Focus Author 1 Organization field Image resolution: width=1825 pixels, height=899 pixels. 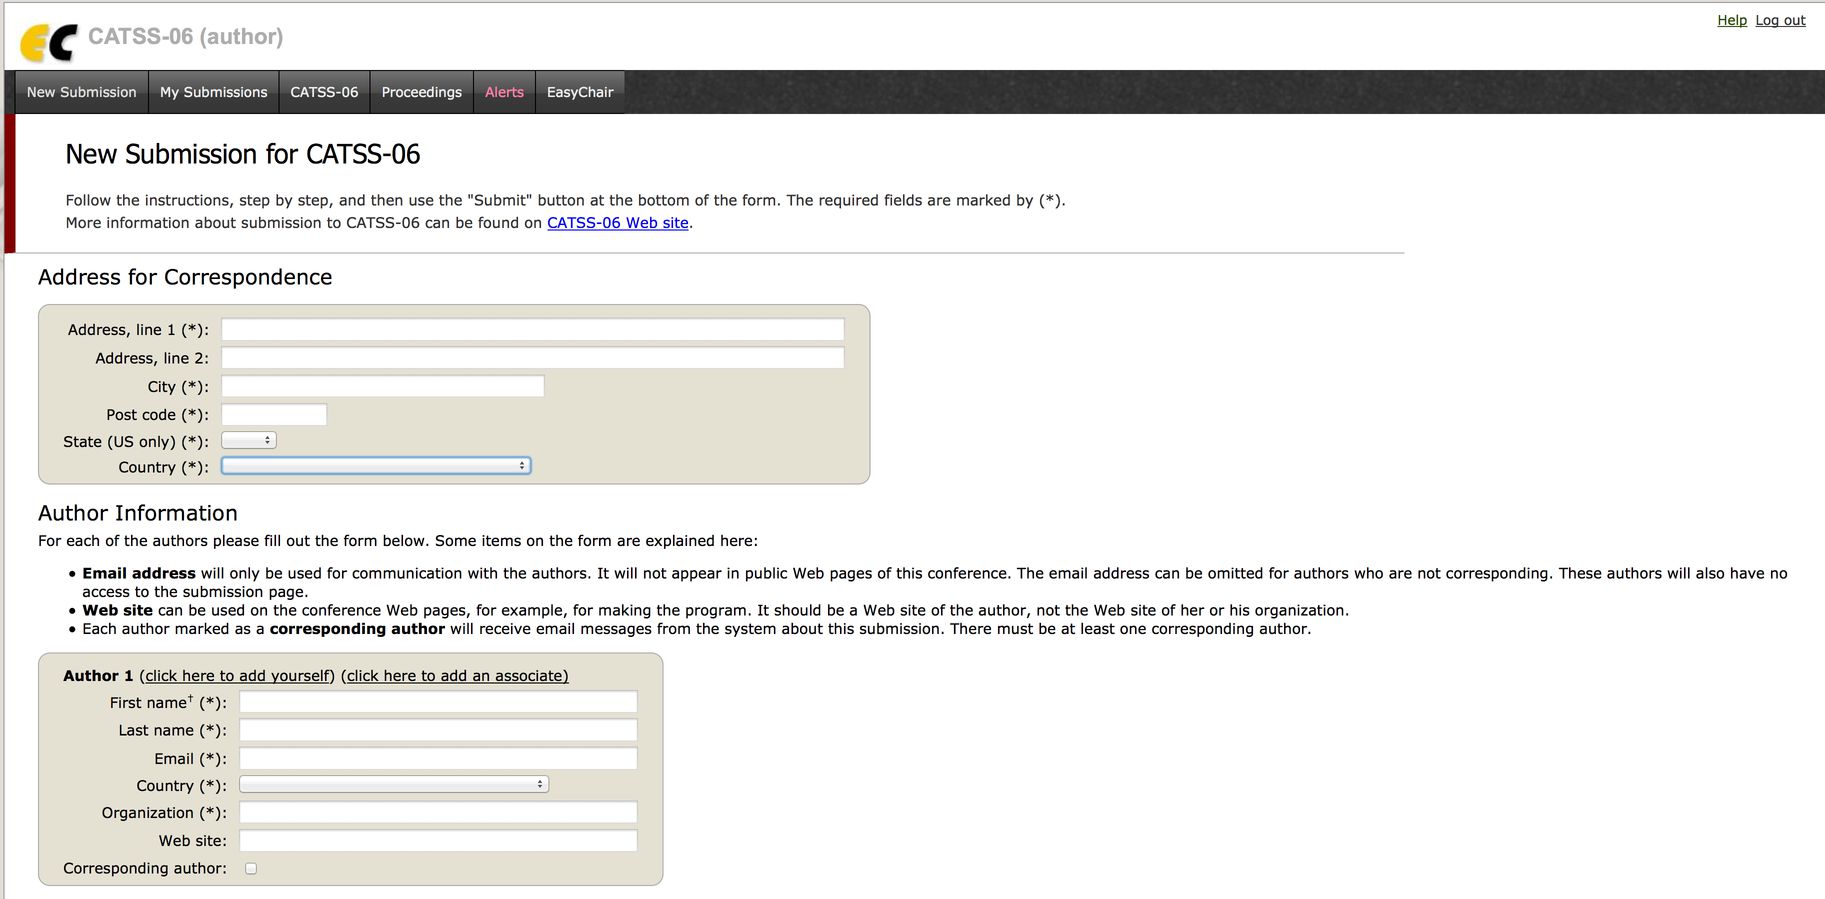tap(438, 812)
